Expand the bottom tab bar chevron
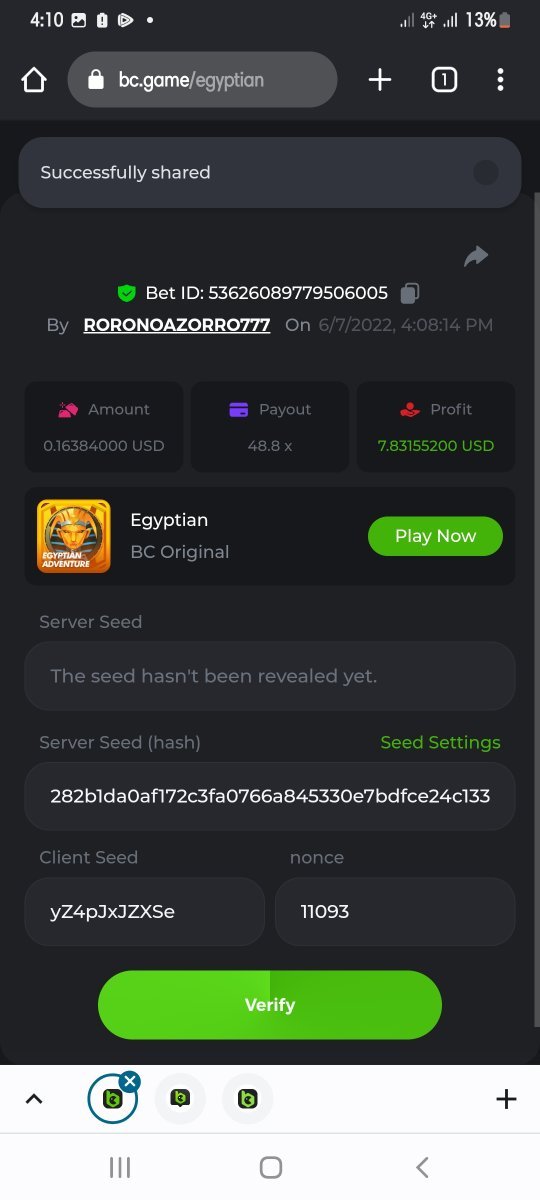540x1200 pixels. click(x=34, y=1099)
